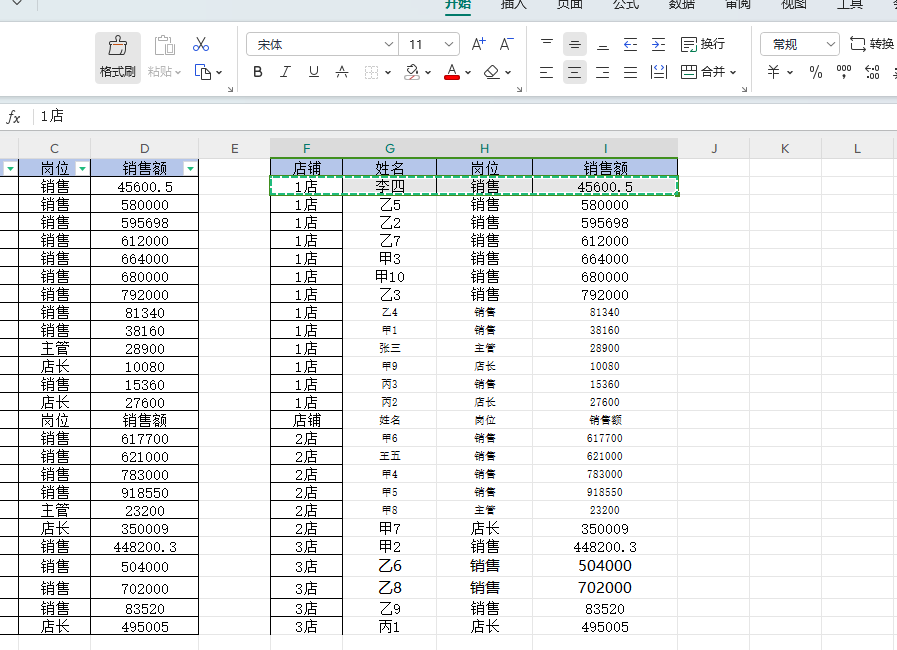Align text right horizontally
The width and height of the screenshot is (897, 650).
[x=602, y=72]
